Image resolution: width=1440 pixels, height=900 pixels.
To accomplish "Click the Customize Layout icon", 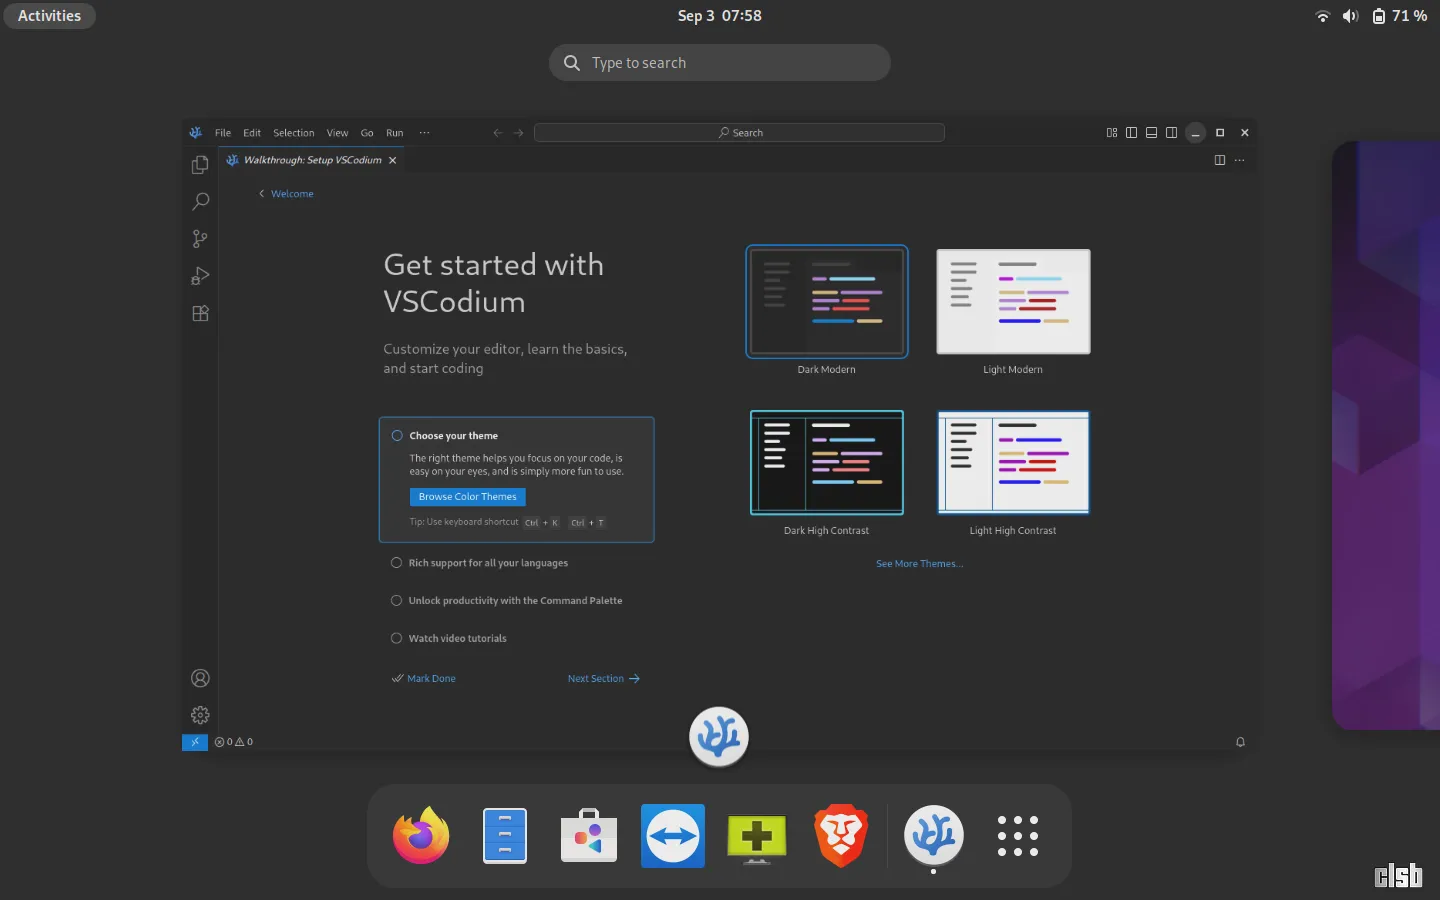I will click(1112, 132).
